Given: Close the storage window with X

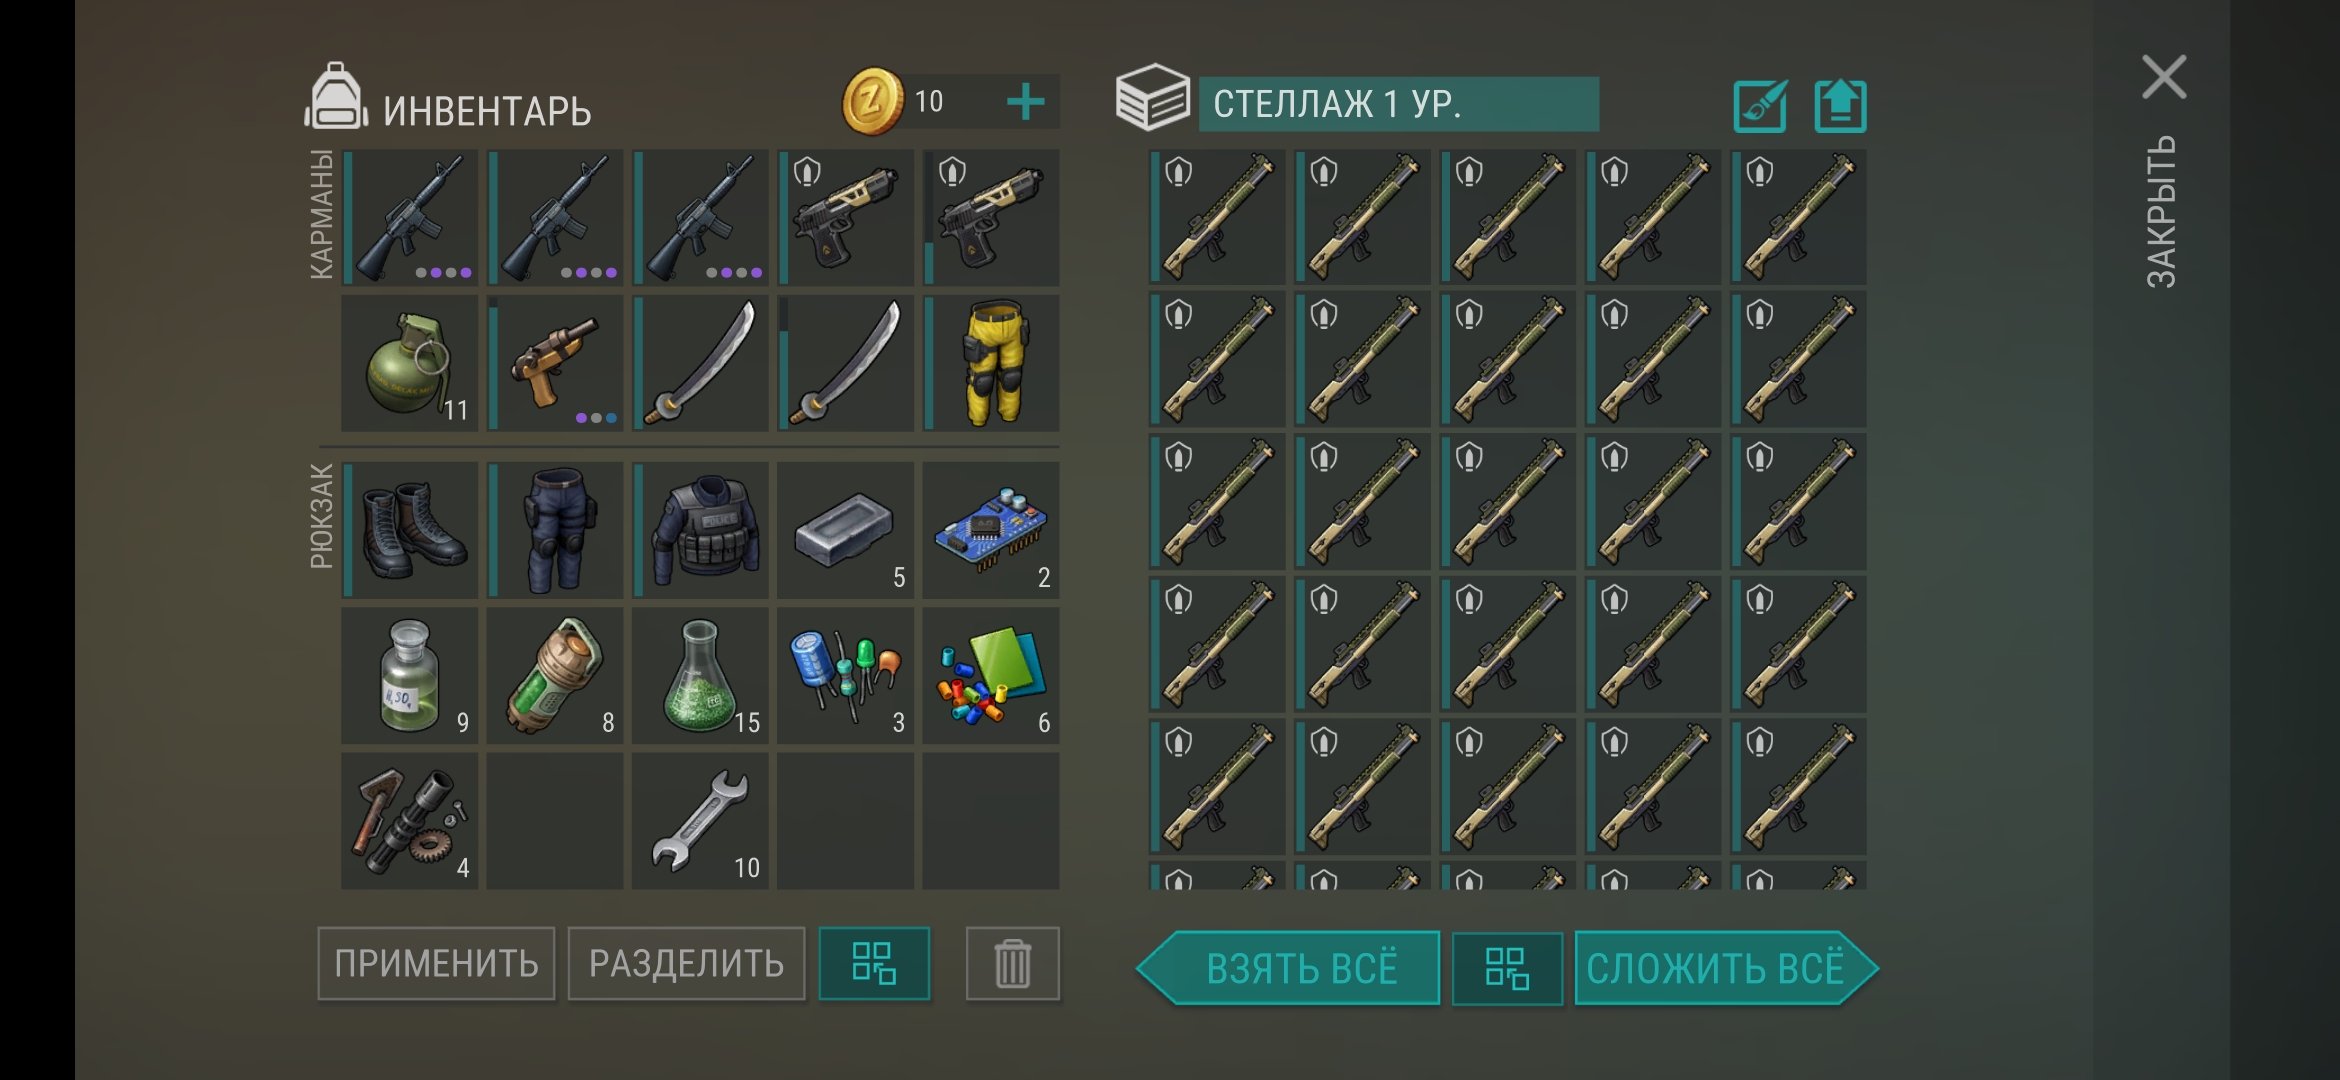Looking at the screenshot, I should click(x=2164, y=77).
